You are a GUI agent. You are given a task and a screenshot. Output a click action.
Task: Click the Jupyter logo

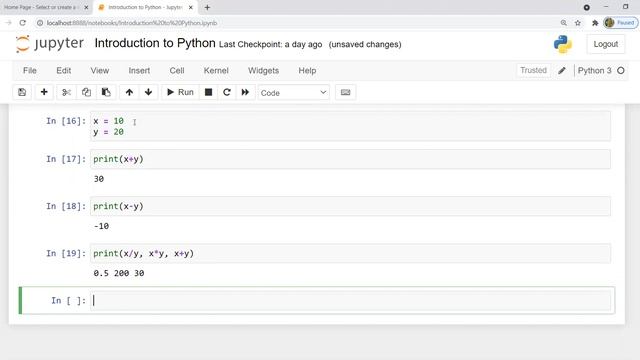49,44
